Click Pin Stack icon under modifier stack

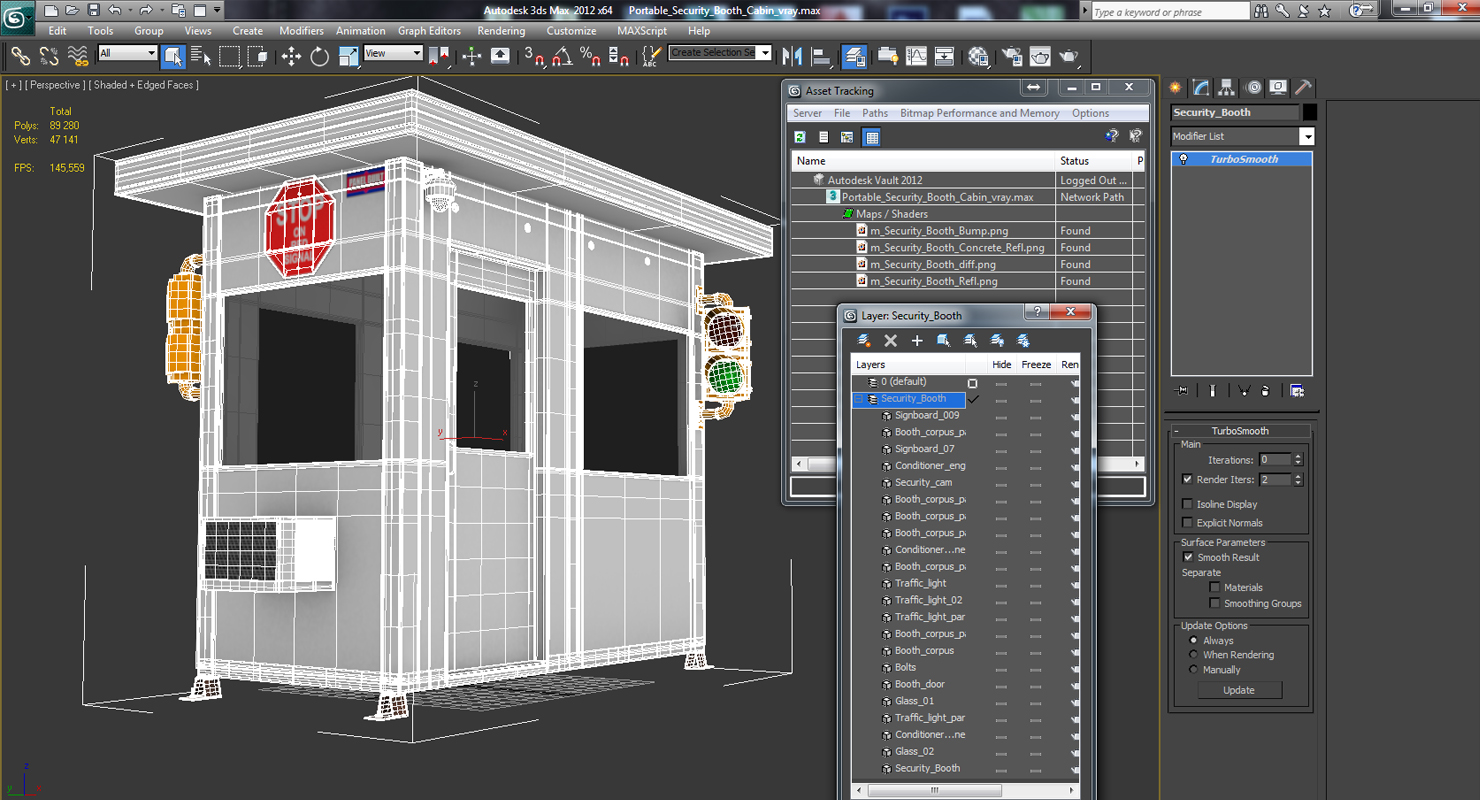(1182, 391)
